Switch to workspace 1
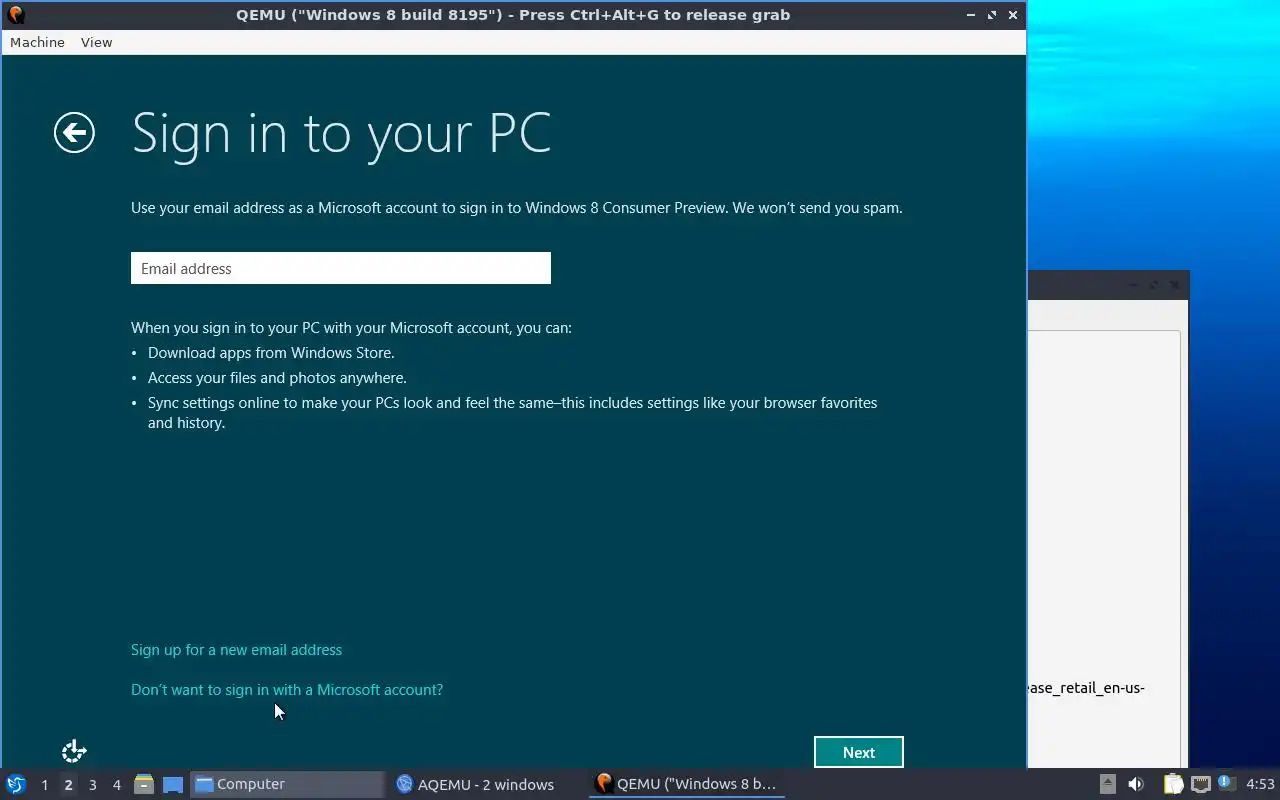1280x800 pixels. pos(44,785)
